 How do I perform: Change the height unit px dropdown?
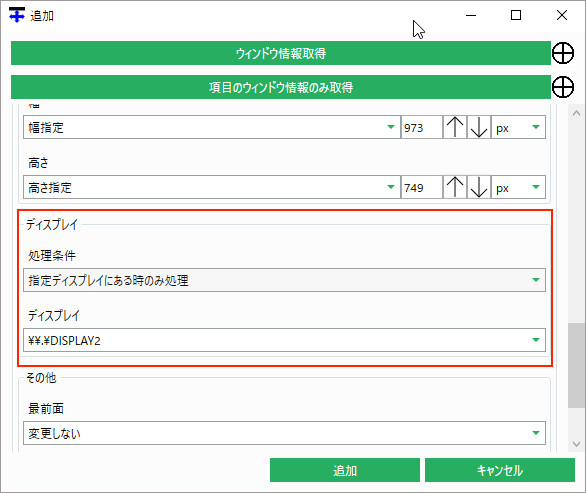518,187
